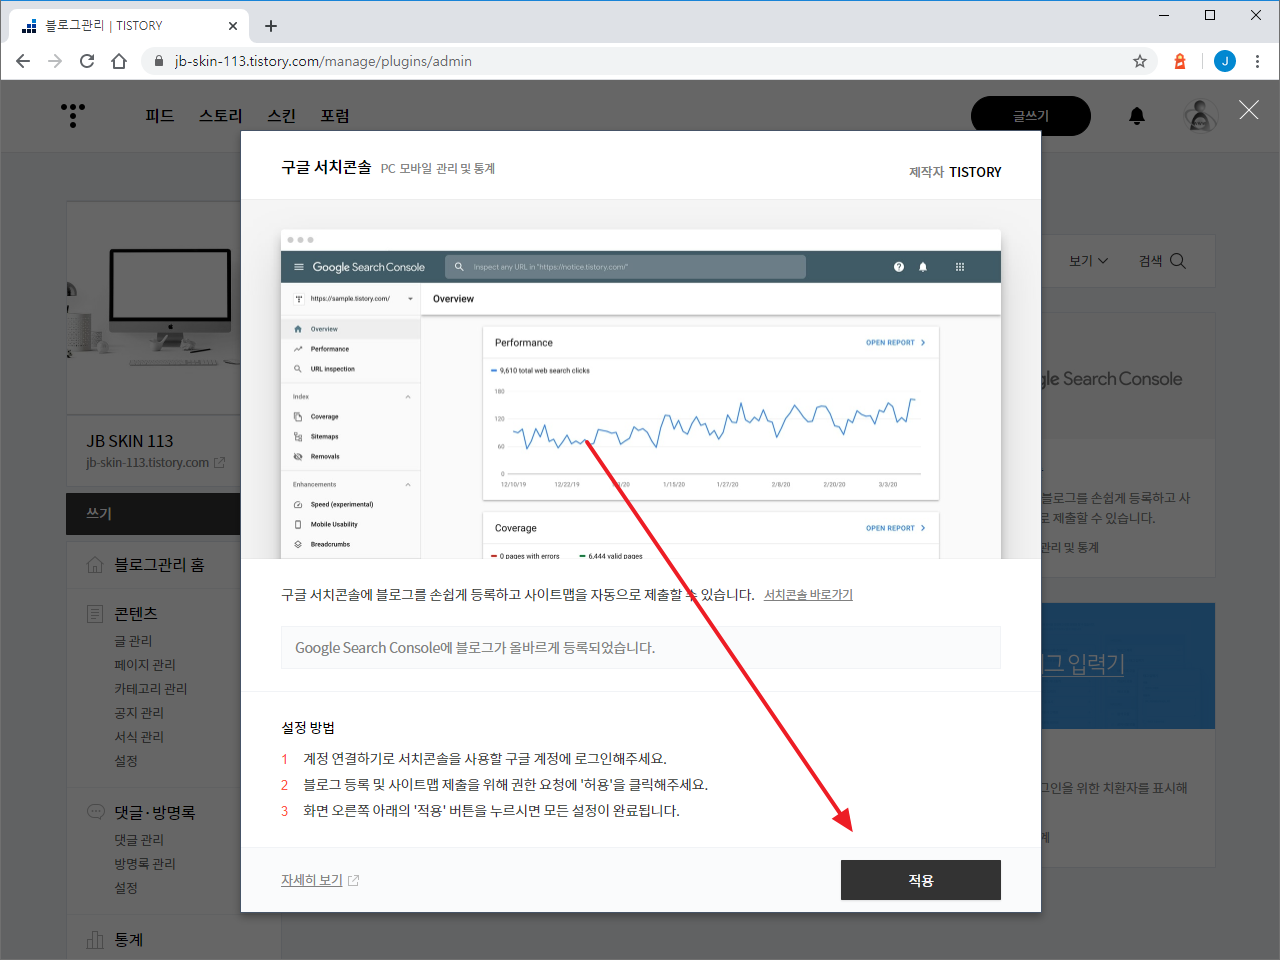This screenshot has height=960, width=1280.
Task: Close the 블로그관리 TISTORY tab
Action: click(x=233, y=26)
